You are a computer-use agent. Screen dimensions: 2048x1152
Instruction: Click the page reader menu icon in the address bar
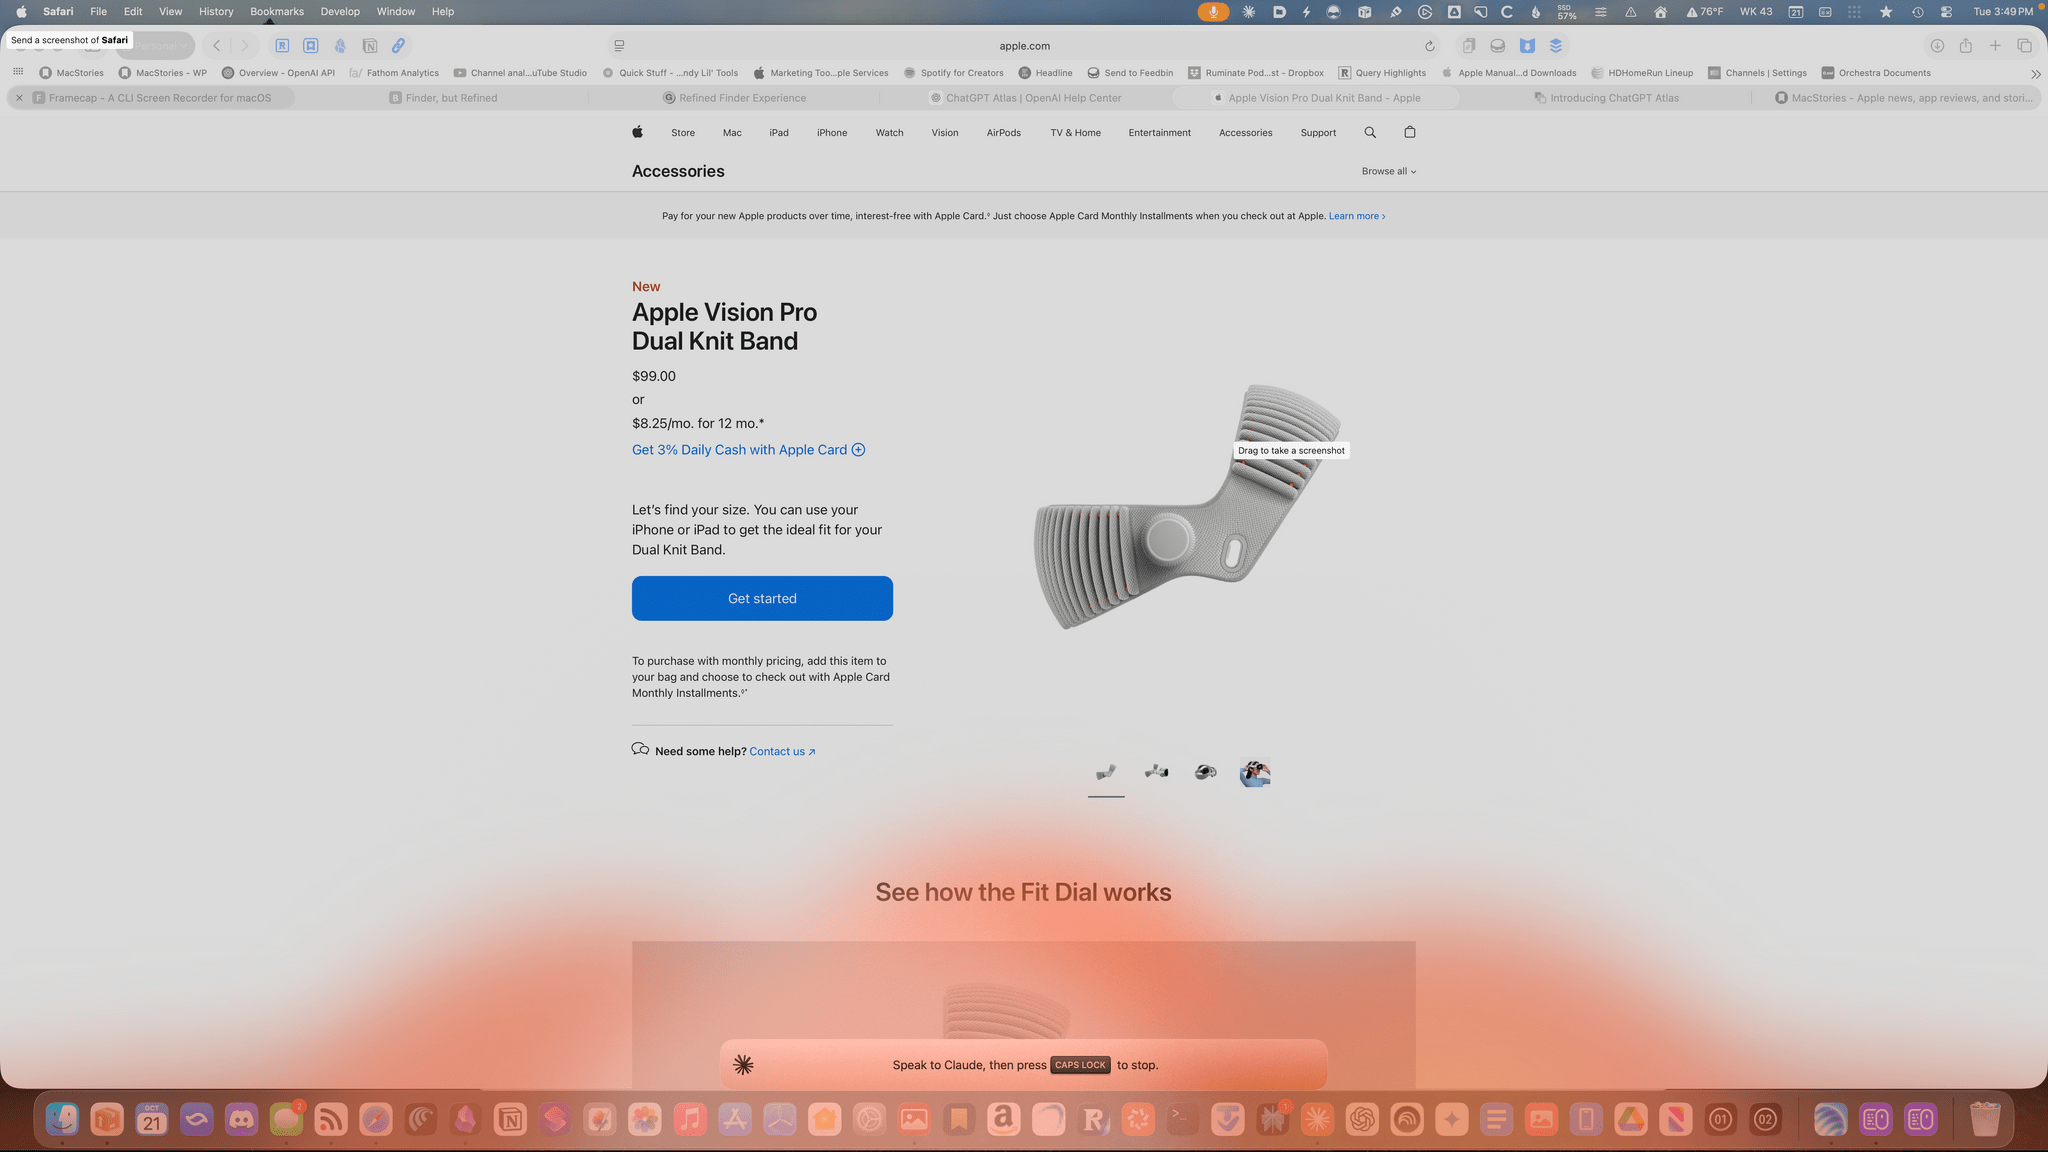[619, 46]
